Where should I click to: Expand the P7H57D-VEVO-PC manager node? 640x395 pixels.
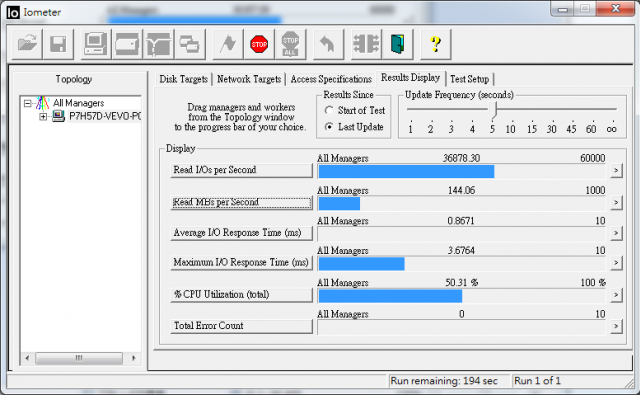[43, 117]
